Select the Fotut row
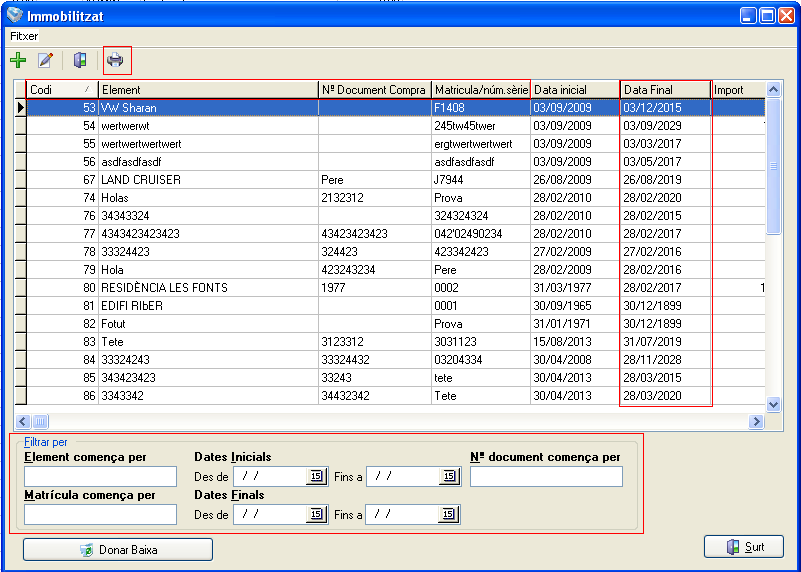The image size is (801, 572). pyautogui.click(x=395, y=323)
